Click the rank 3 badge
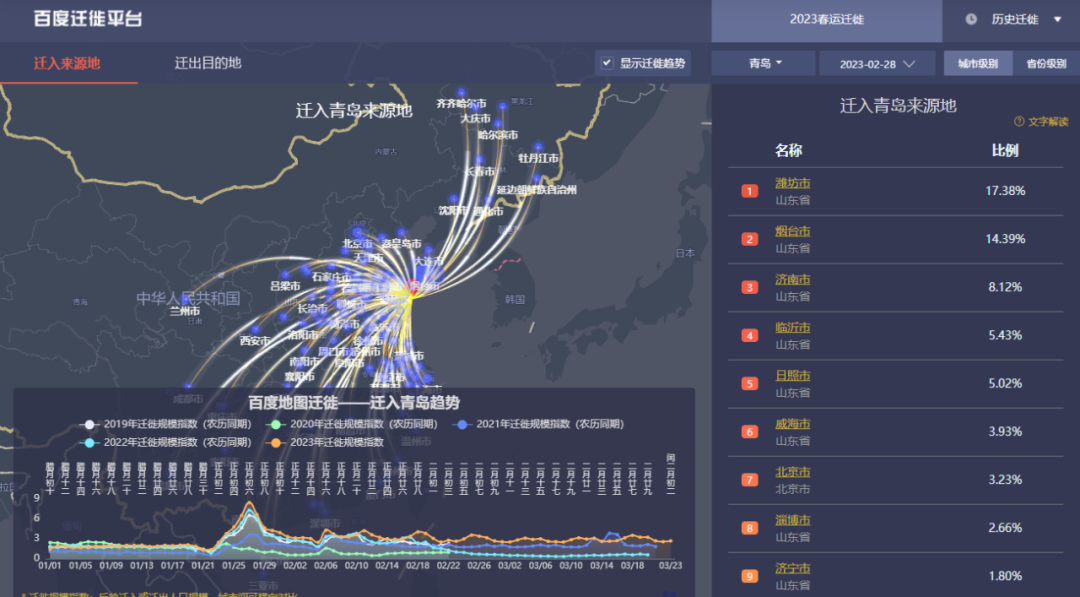Viewport: 1080px width, 597px height. coord(749,288)
